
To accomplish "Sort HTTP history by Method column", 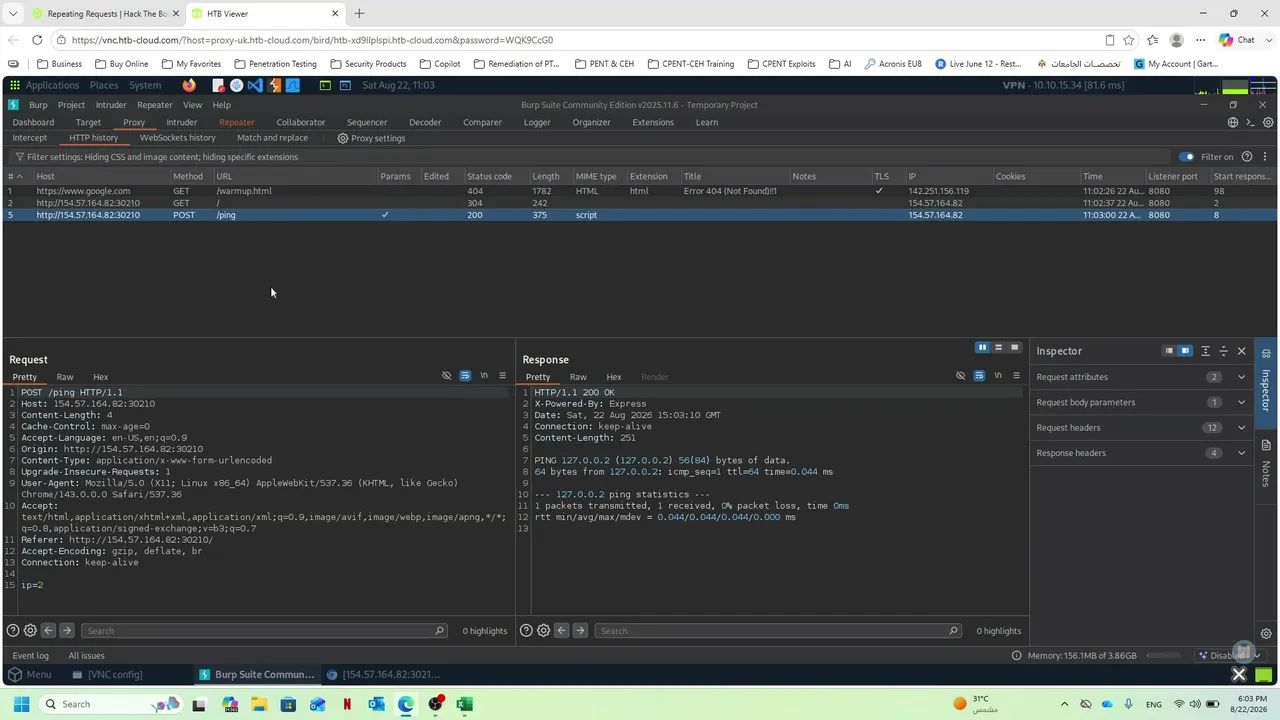I will pos(188,176).
